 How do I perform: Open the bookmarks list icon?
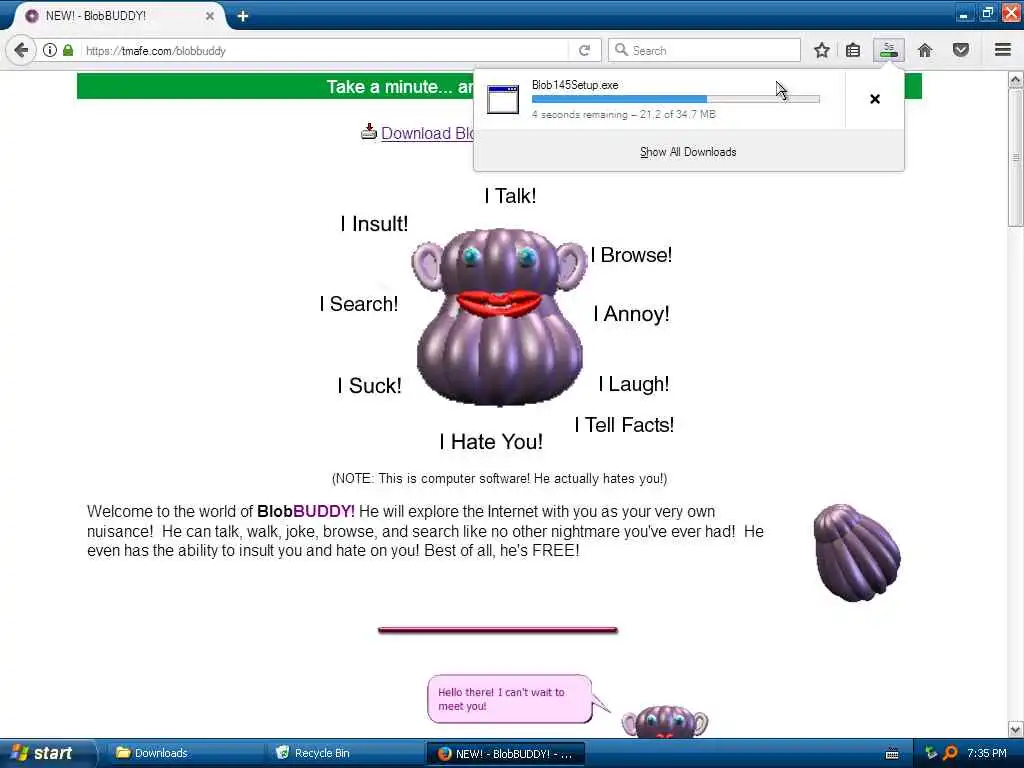(853, 50)
